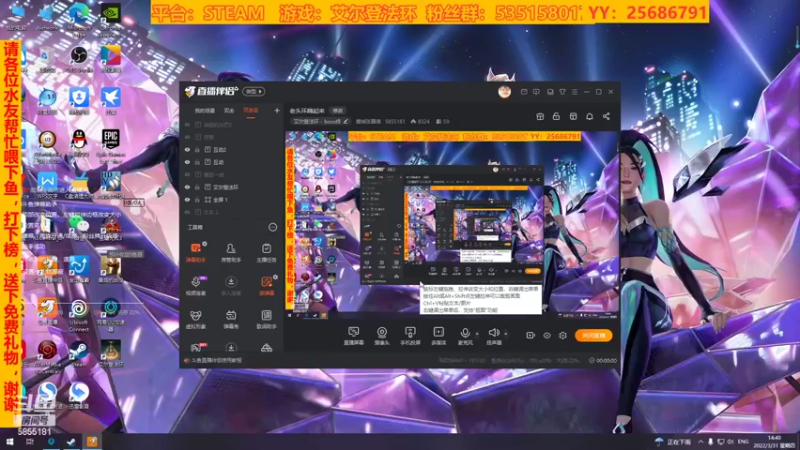This screenshot has width=800, height=450.
Task: Switch to the middle scene tab
Action: (229, 111)
